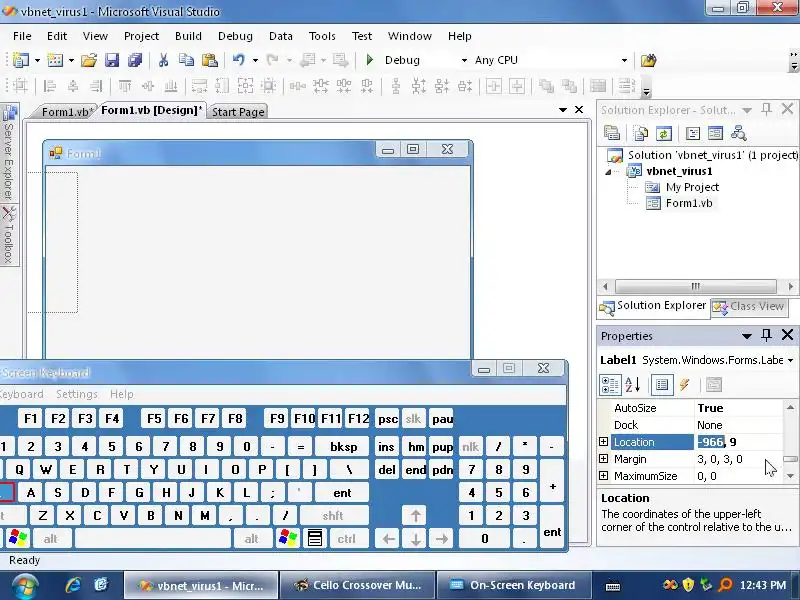Open the document tabs list dropdown arrow
This screenshot has height=600, width=800.
coord(563,110)
